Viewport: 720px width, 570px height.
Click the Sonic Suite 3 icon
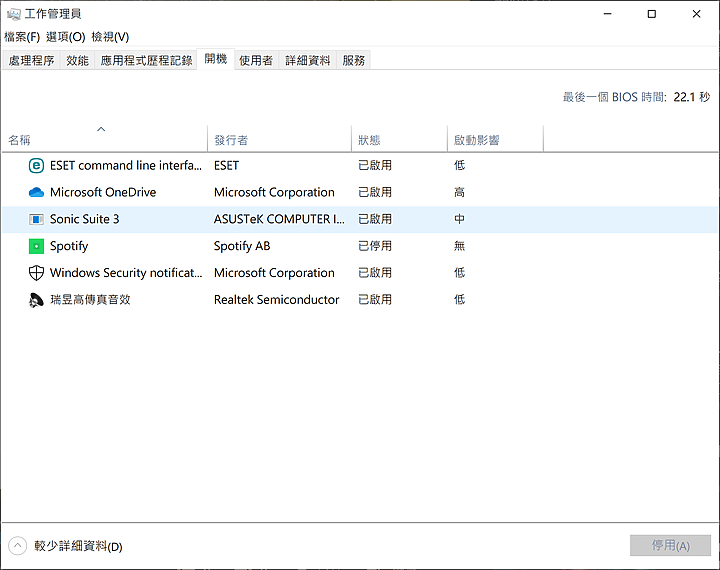coord(36,219)
